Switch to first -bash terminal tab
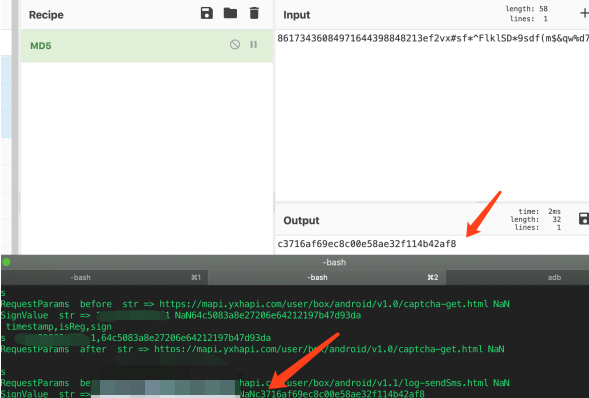The height and width of the screenshot is (398, 589). point(104,277)
